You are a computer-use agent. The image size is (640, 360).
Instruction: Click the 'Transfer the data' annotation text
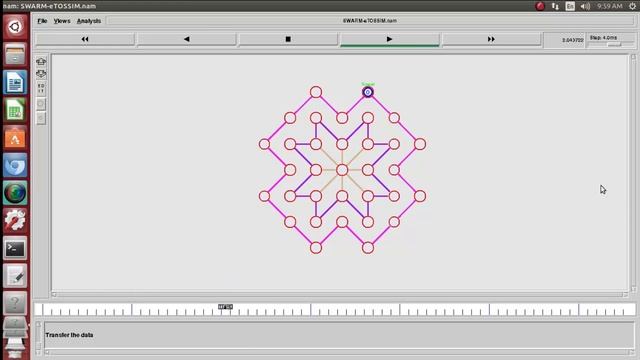tap(69, 335)
